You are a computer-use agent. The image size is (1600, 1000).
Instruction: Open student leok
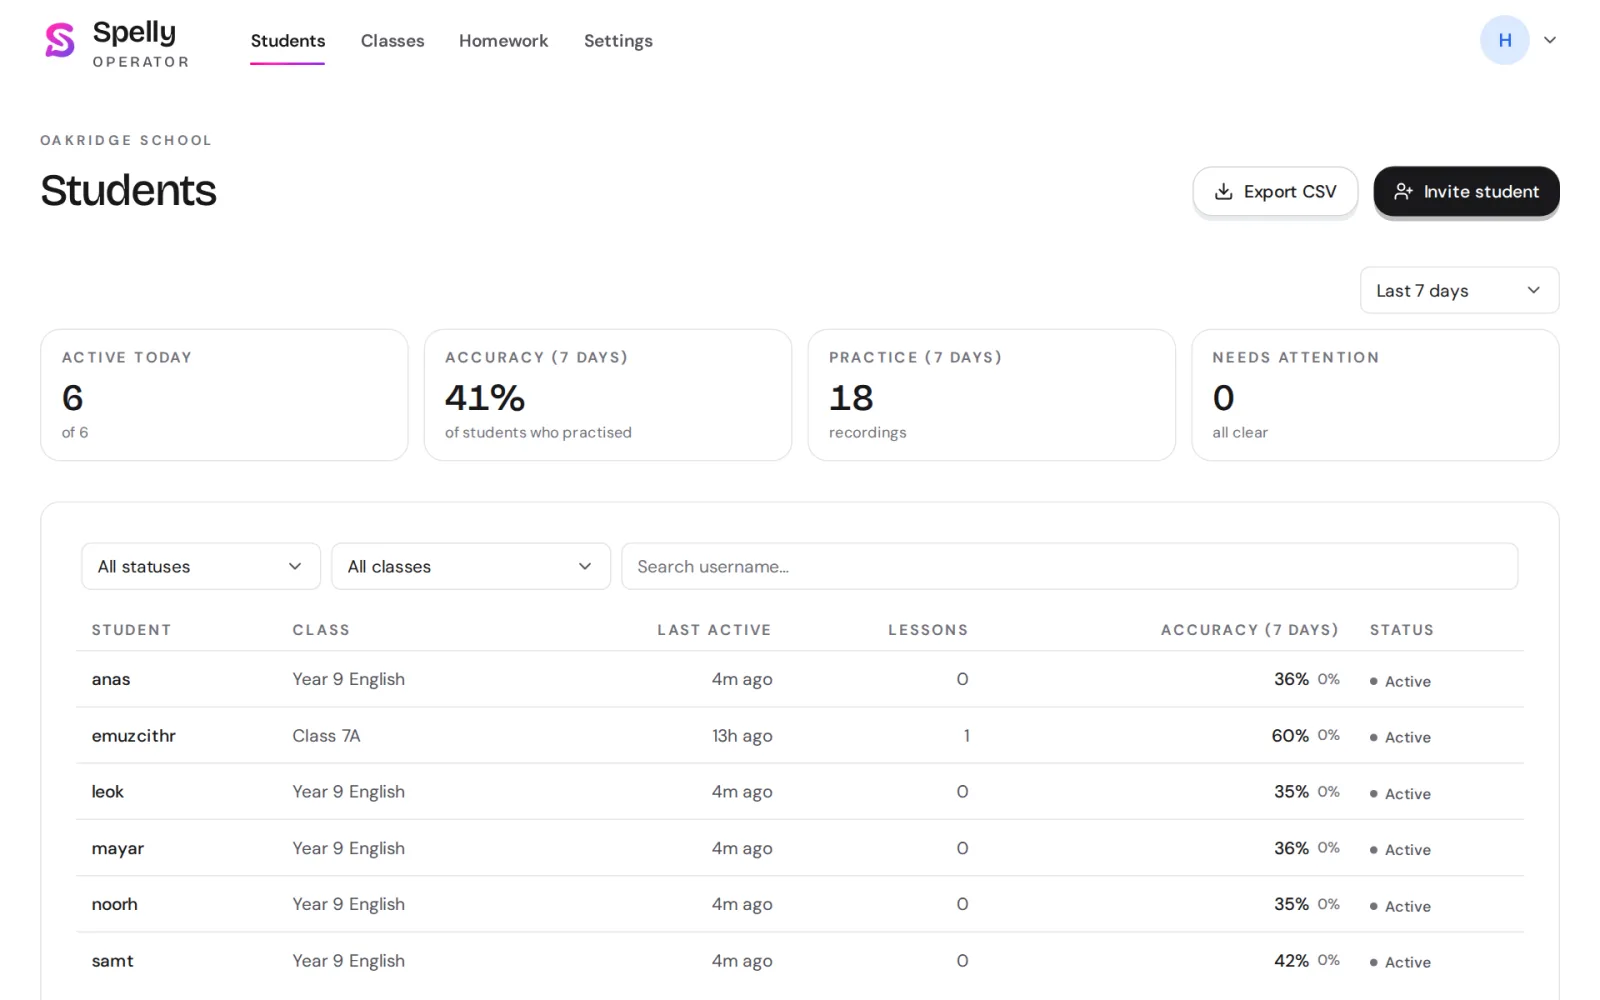click(107, 792)
